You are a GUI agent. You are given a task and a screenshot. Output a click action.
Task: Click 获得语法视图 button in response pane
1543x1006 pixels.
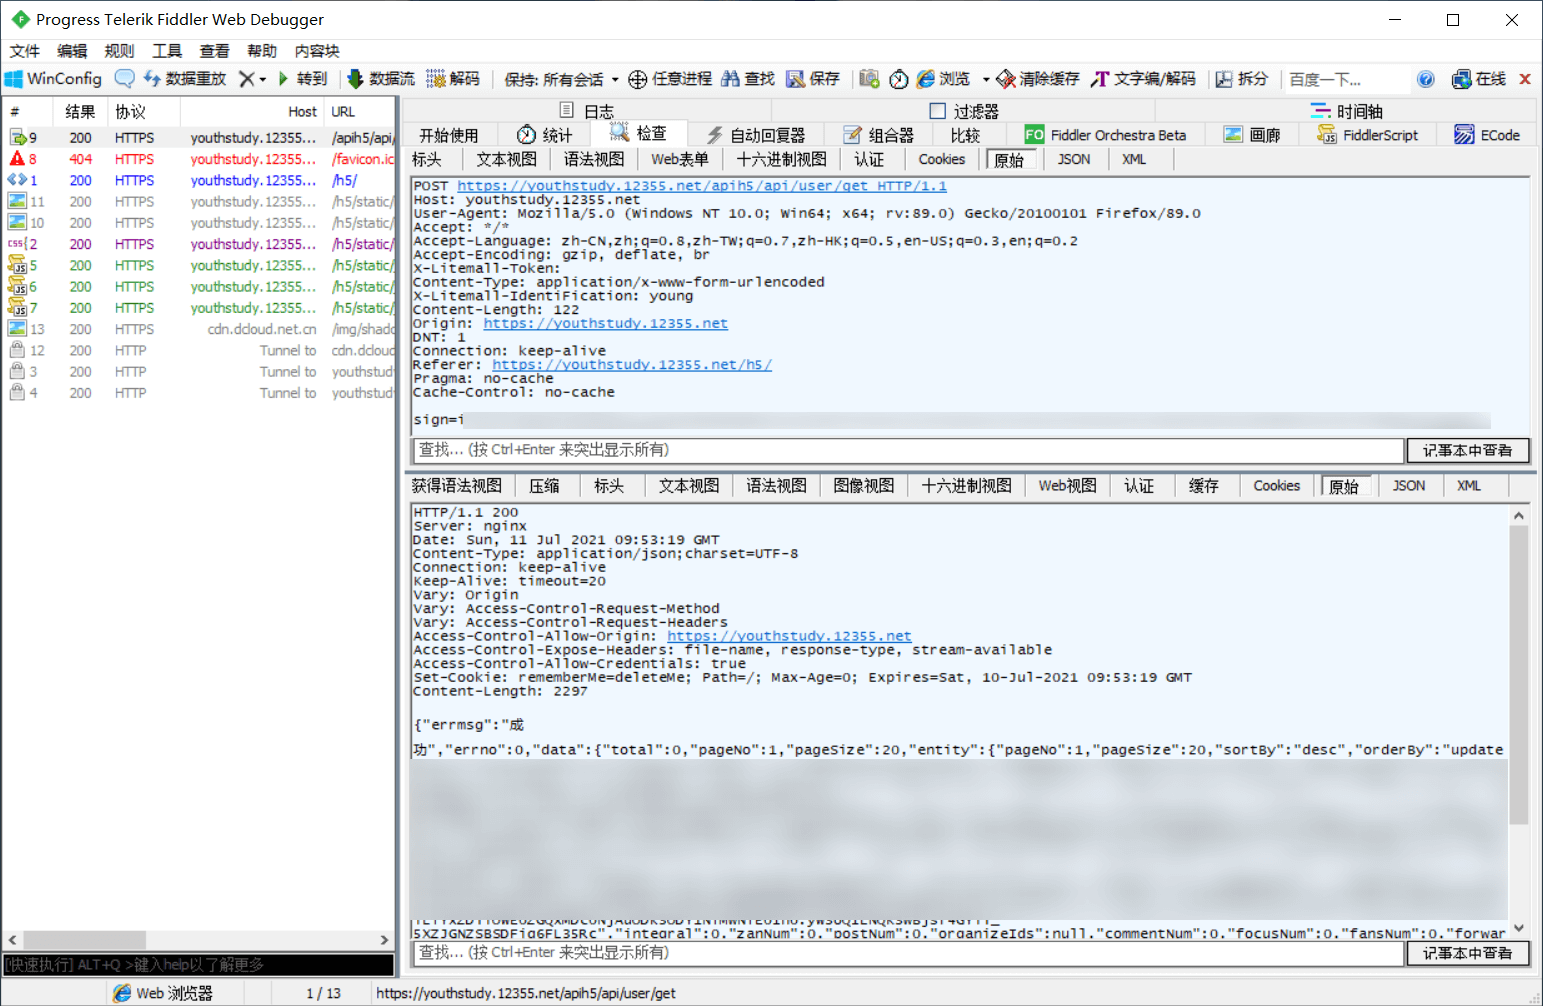(x=457, y=486)
